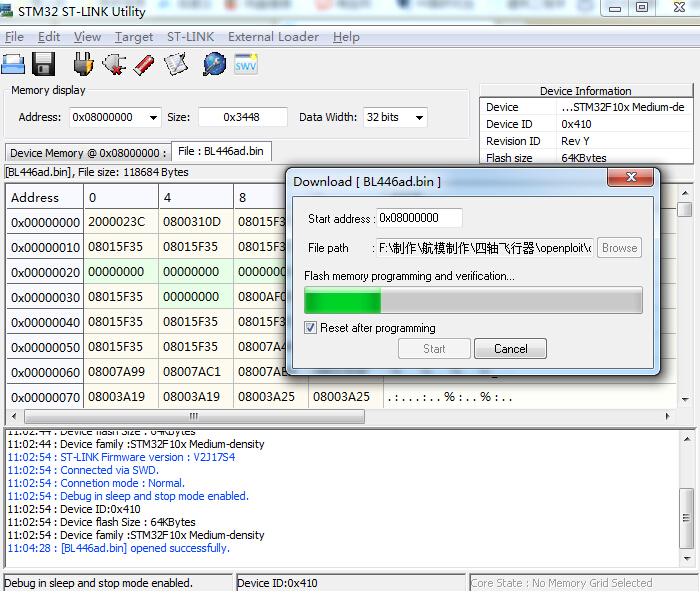
Task: Toggle Reset after programming checkbox
Action: [310, 328]
